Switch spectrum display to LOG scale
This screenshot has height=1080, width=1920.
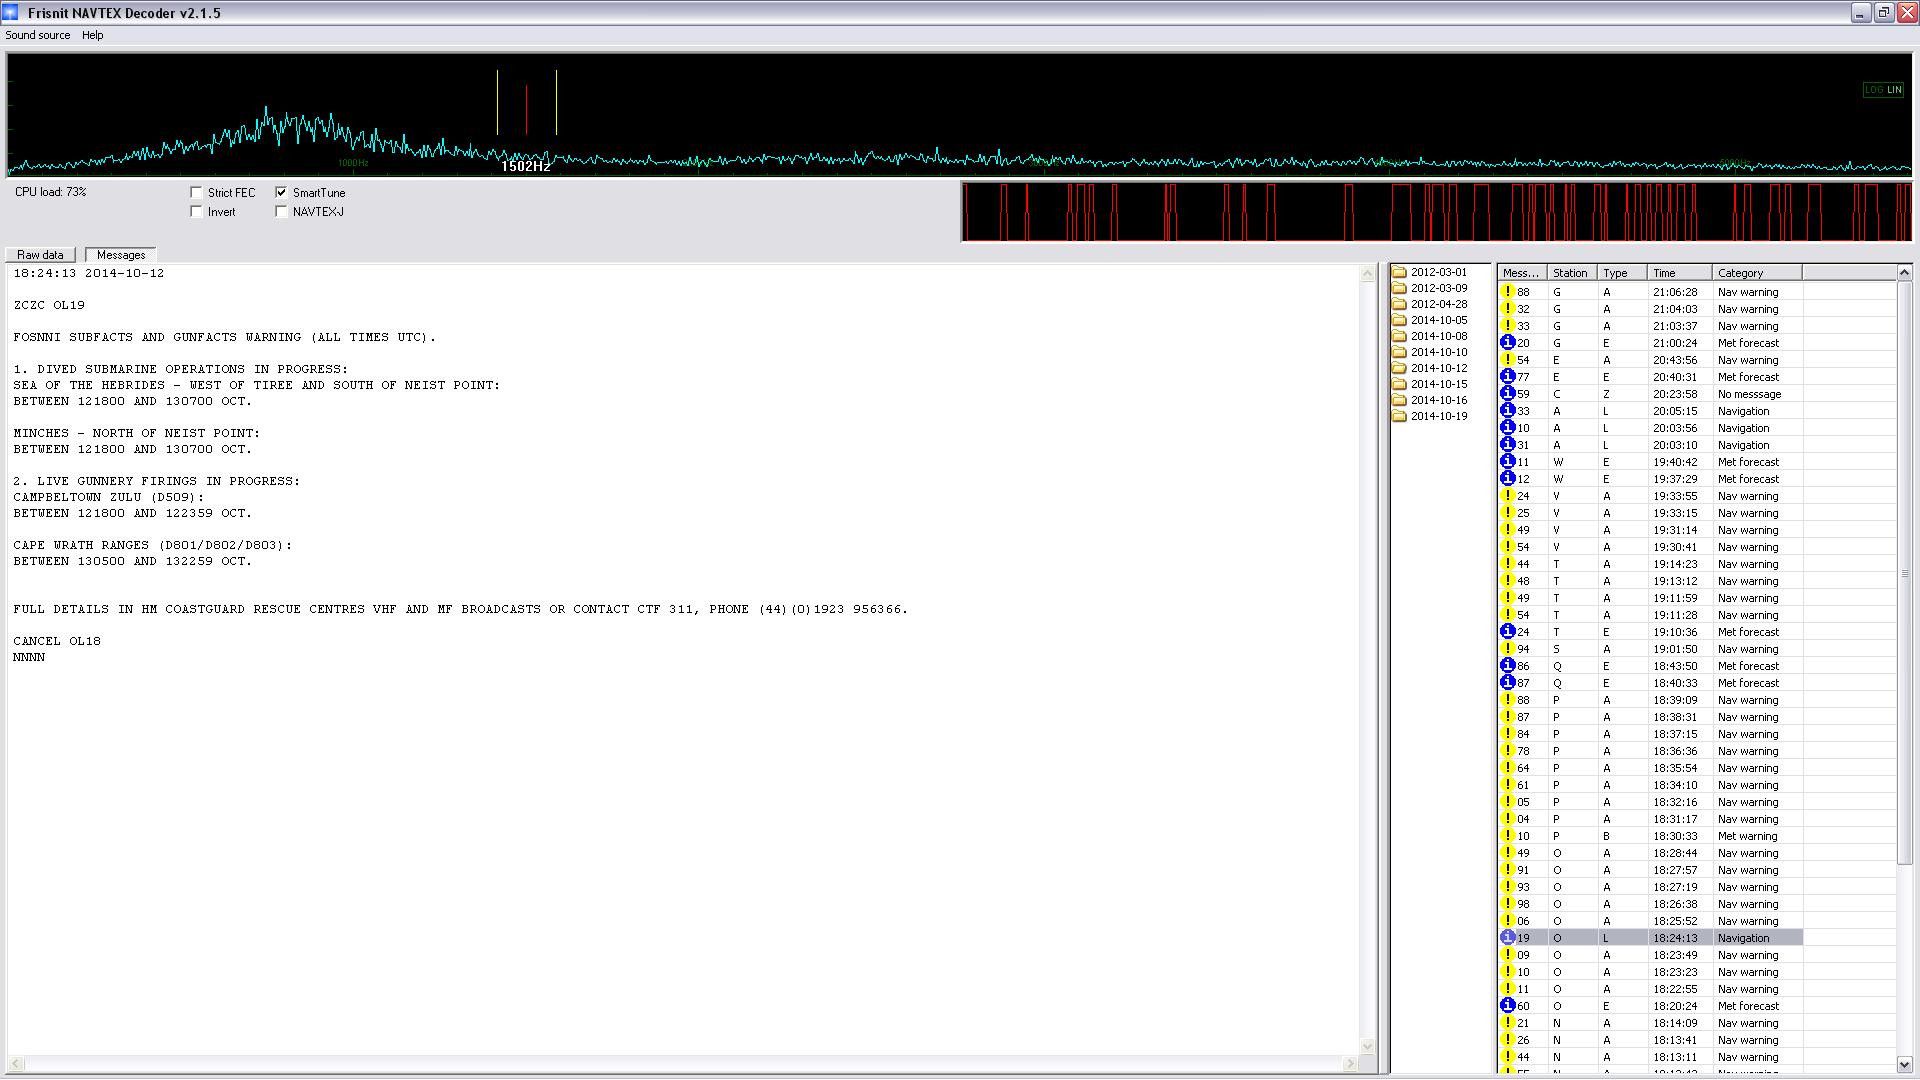1873,90
